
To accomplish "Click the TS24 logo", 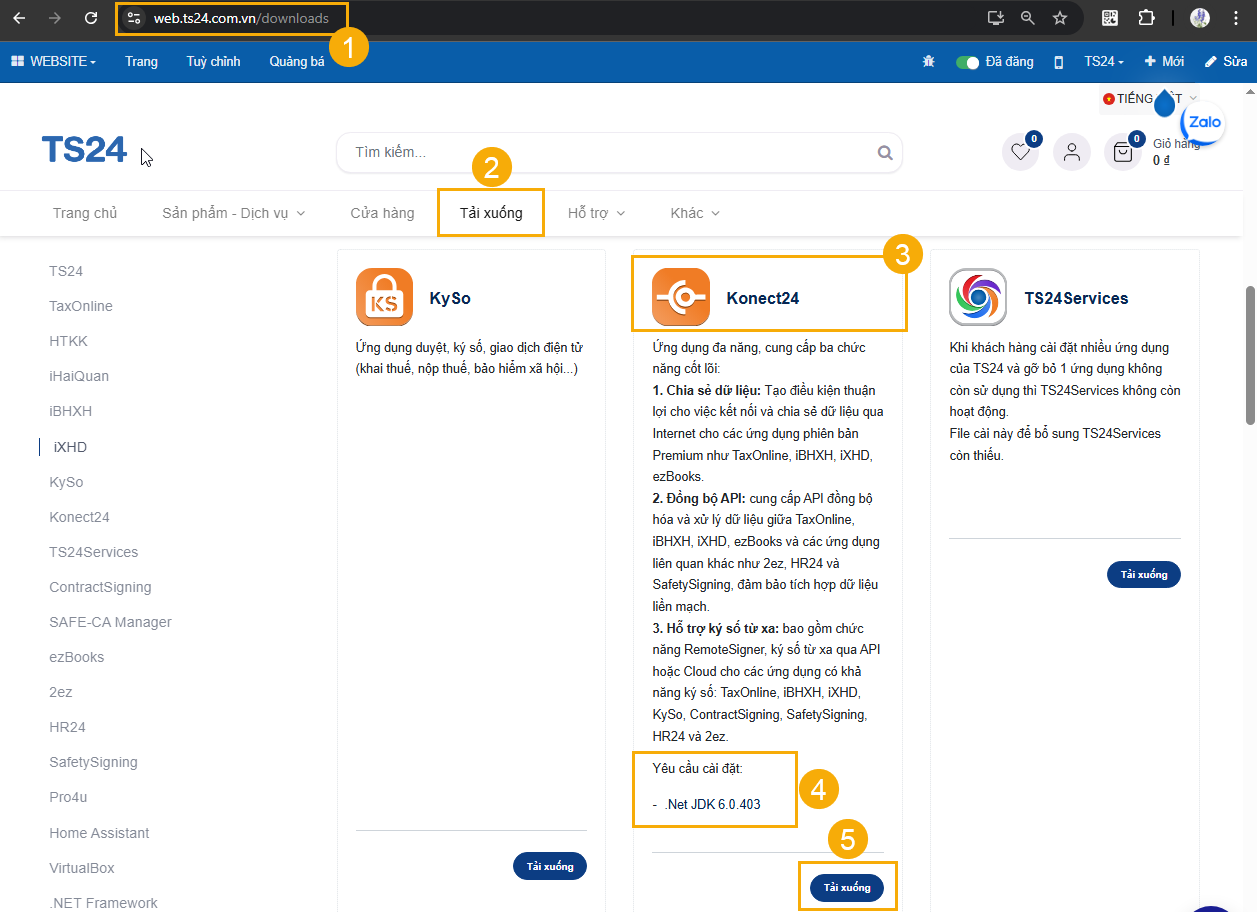I will (84, 150).
